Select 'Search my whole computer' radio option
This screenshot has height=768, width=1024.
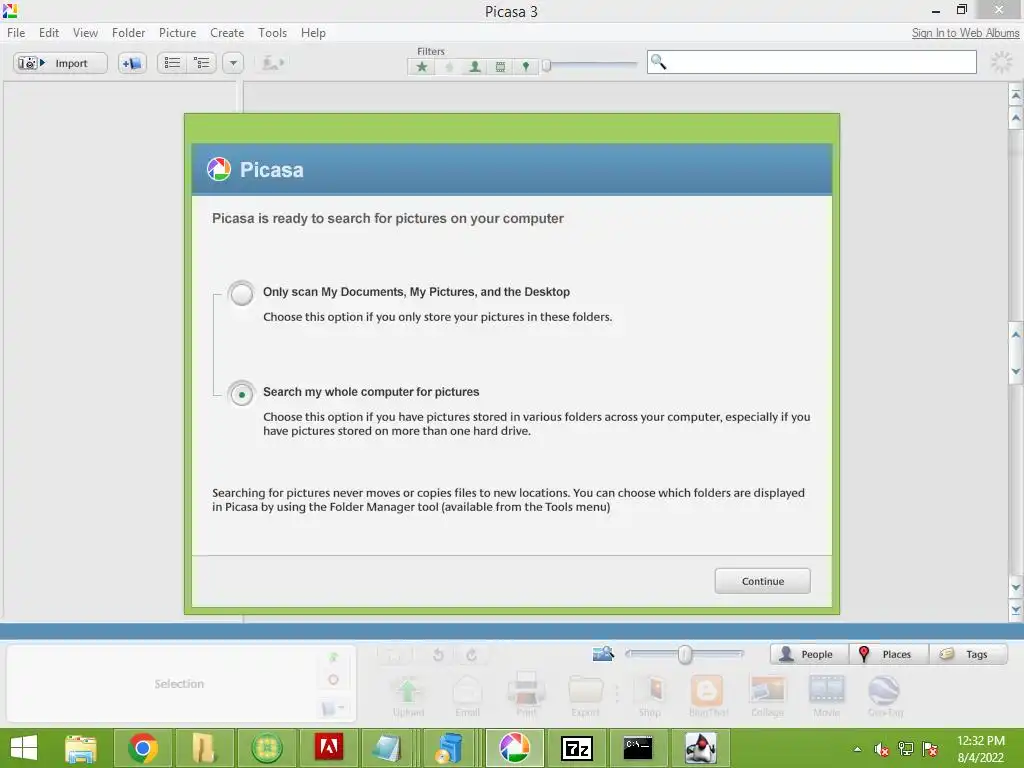241,394
